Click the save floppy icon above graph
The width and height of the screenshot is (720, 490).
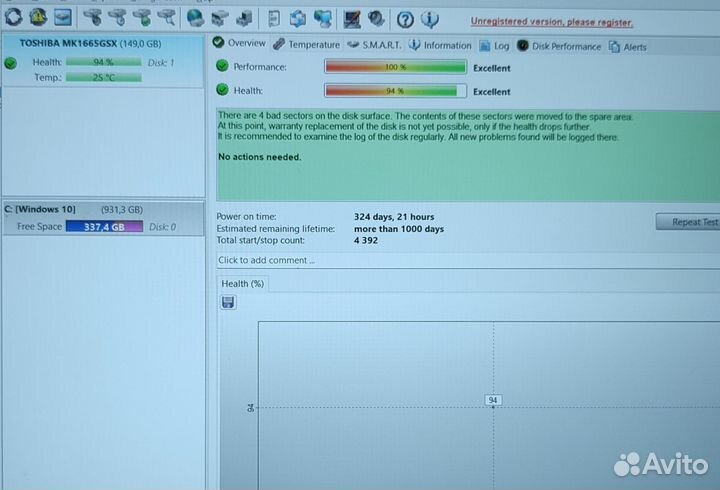tap(229, 302)
